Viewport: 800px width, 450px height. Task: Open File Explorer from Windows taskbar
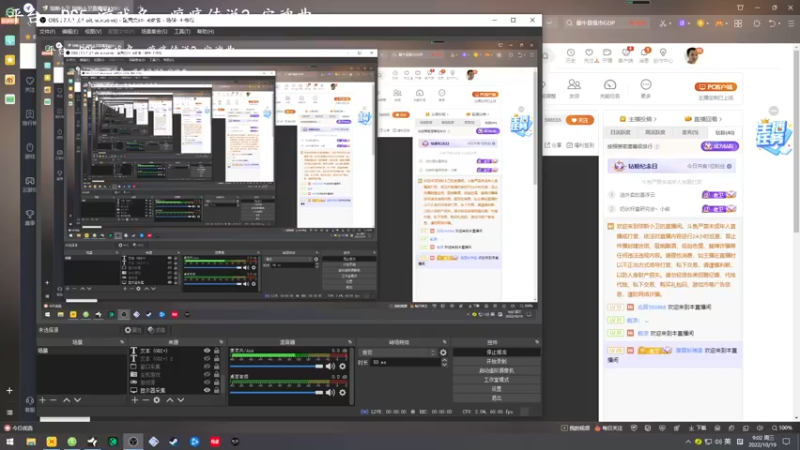tap(31, 441)
